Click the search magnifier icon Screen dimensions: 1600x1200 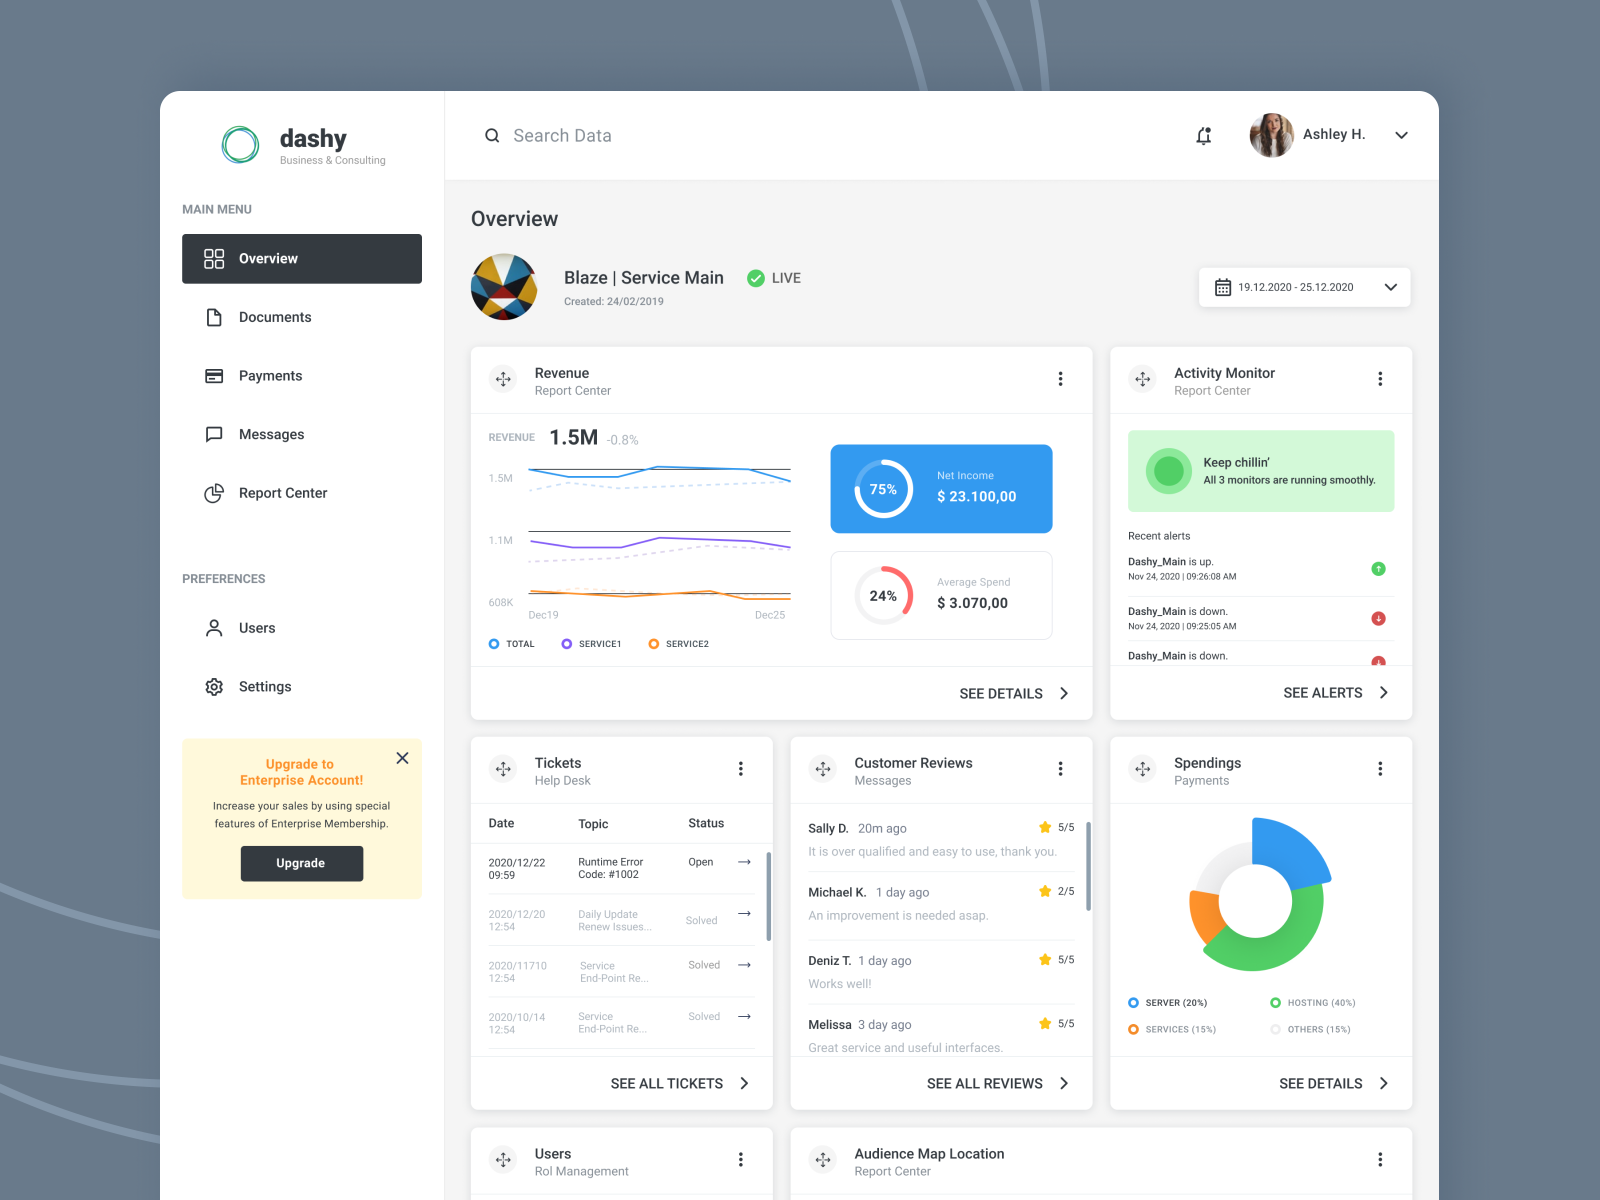(492, 135)
